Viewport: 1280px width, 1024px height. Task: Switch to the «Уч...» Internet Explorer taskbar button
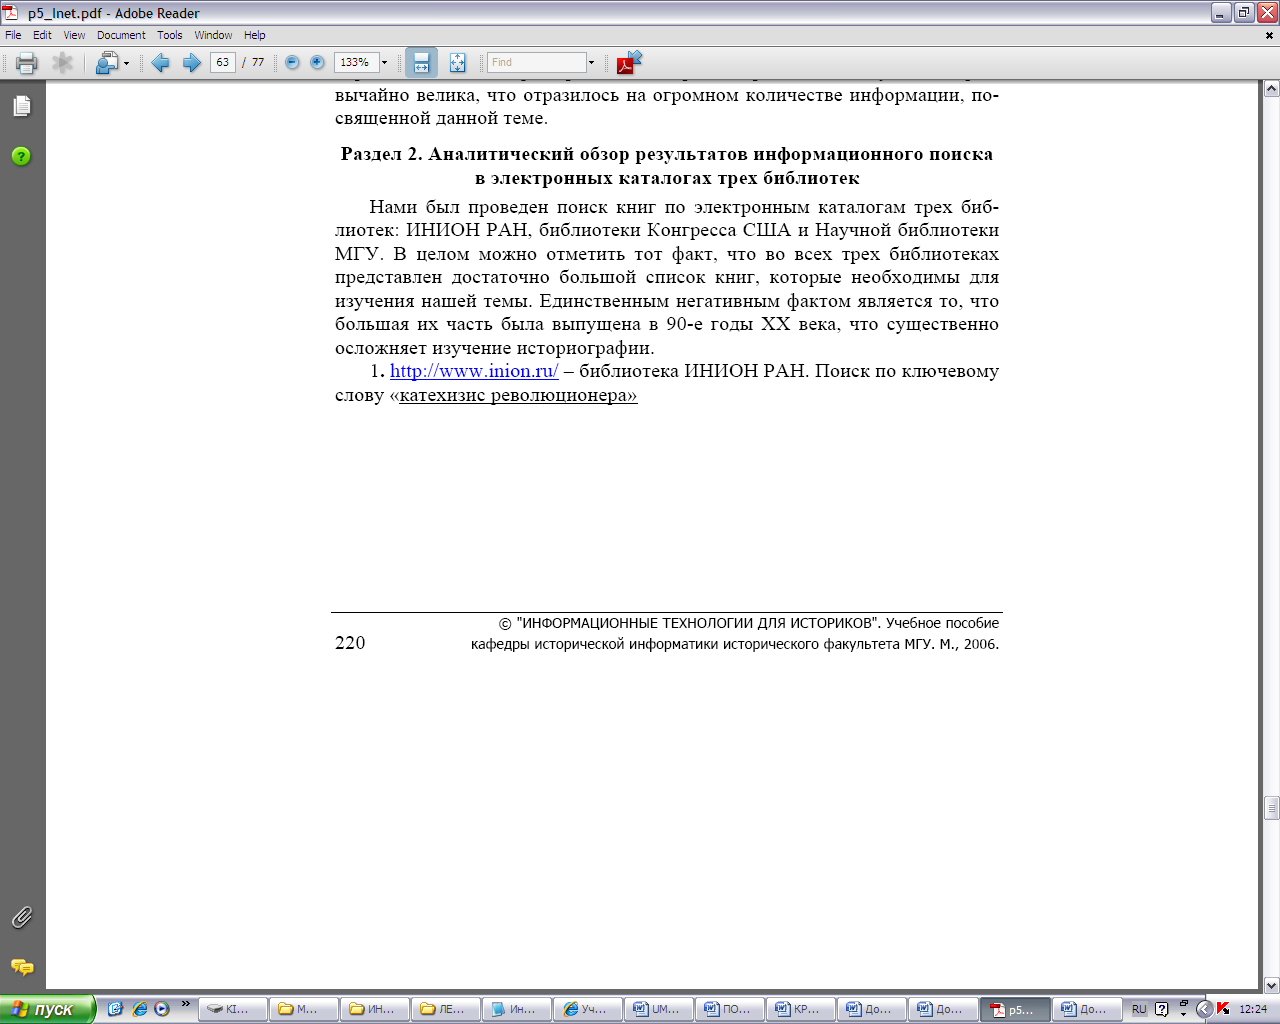[588, 1009]
